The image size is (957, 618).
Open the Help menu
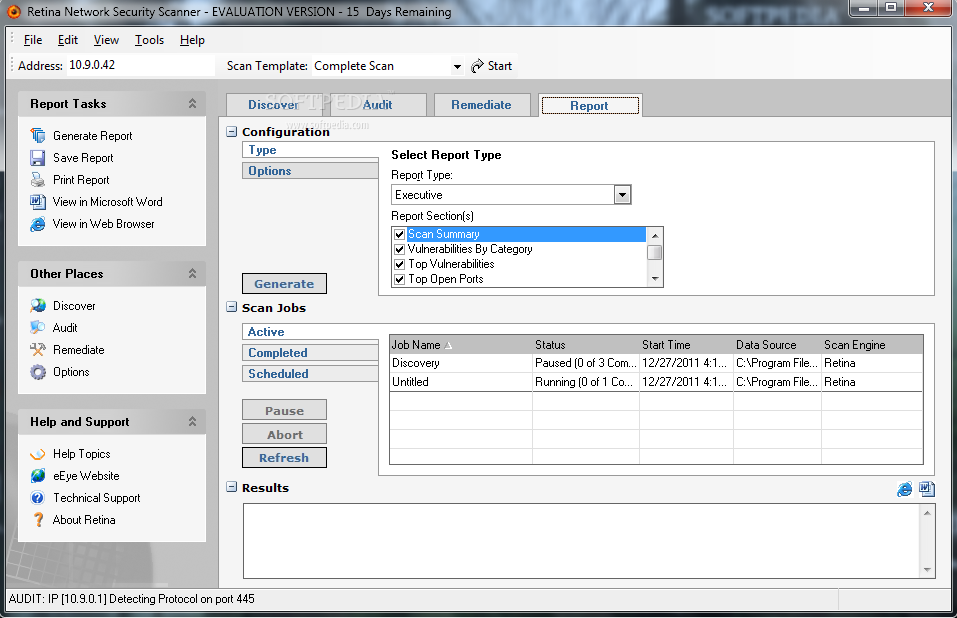tap(192, 40)
